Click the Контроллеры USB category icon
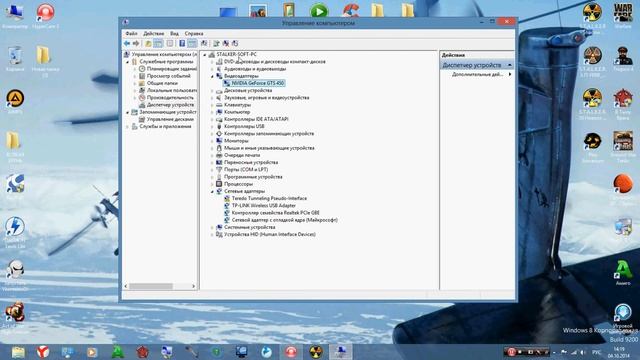The width and height of the screenshot is (640, 360). 219,126
